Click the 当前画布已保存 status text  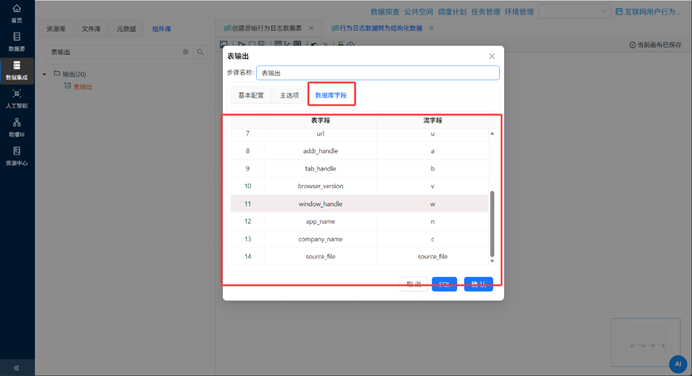659,45
